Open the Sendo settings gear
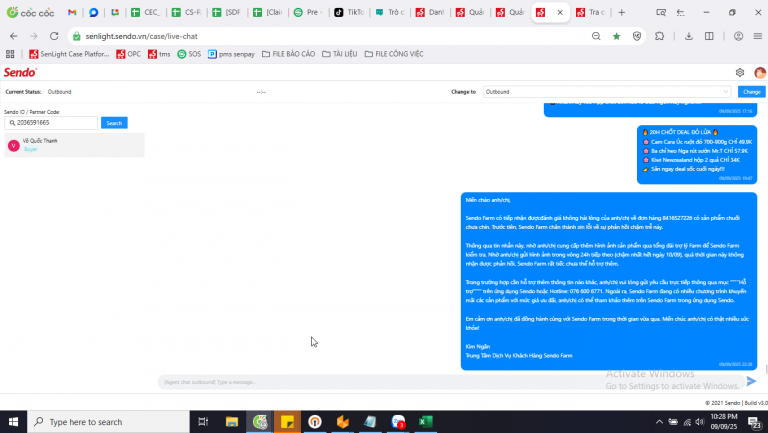 point(740,72)
